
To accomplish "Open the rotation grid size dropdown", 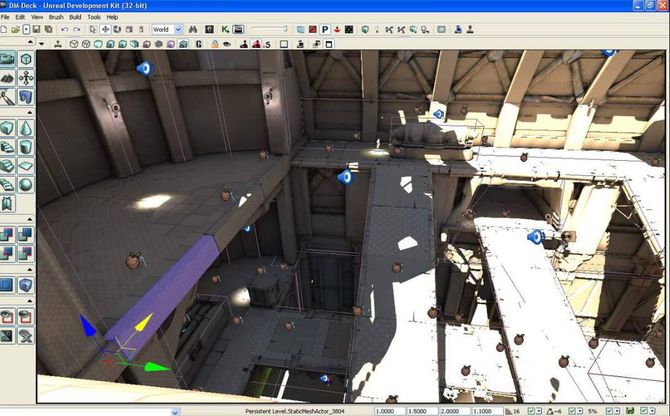I will 580,411.
